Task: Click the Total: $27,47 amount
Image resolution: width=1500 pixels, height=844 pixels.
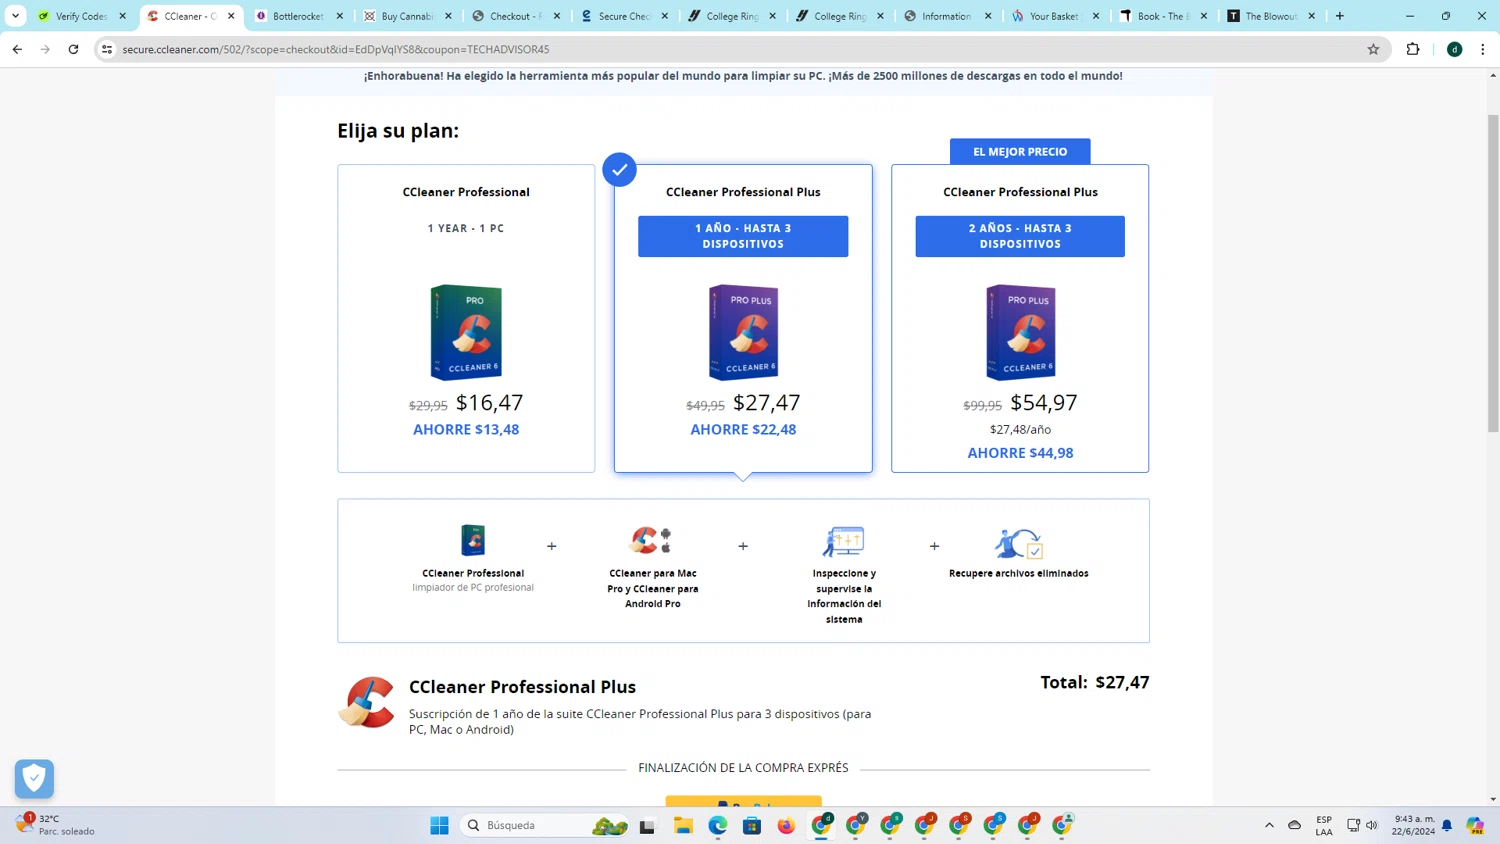Action: point(1095,682)
